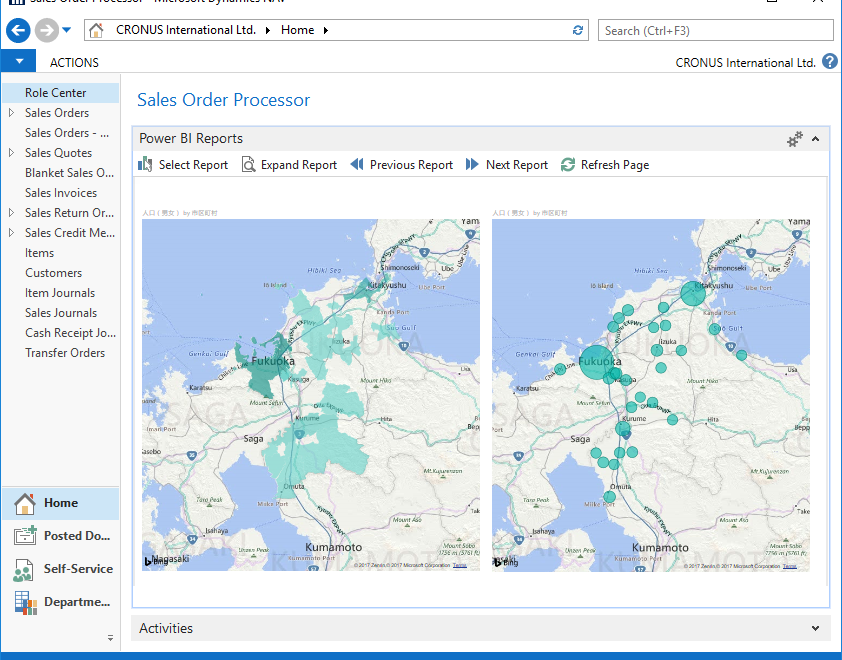Image resolution: width=842 pixels, height=660 pixels.
Task: Click the Expand Report action label
Action: [299, 165]
